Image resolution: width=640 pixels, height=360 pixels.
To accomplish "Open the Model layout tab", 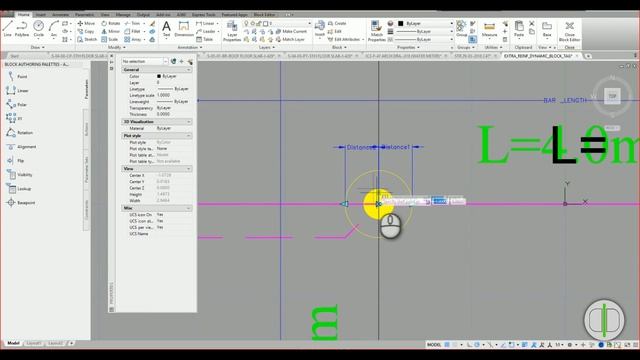I will coord(13,343).
